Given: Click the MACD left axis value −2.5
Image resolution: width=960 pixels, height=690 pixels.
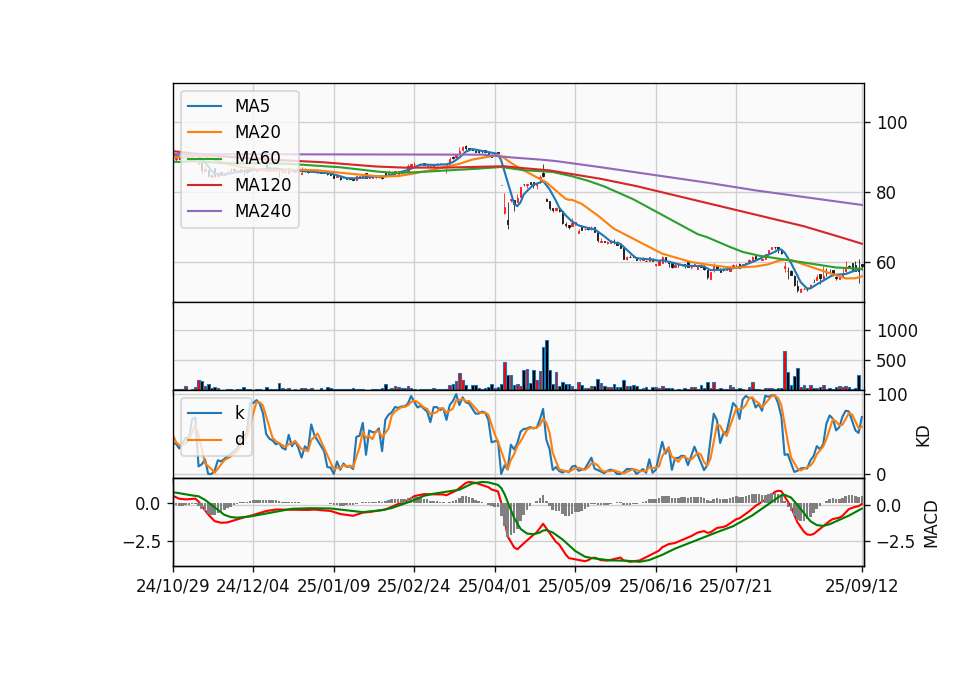Looking at the screenshot, I should pyautogui.click(x=142, y=542).
